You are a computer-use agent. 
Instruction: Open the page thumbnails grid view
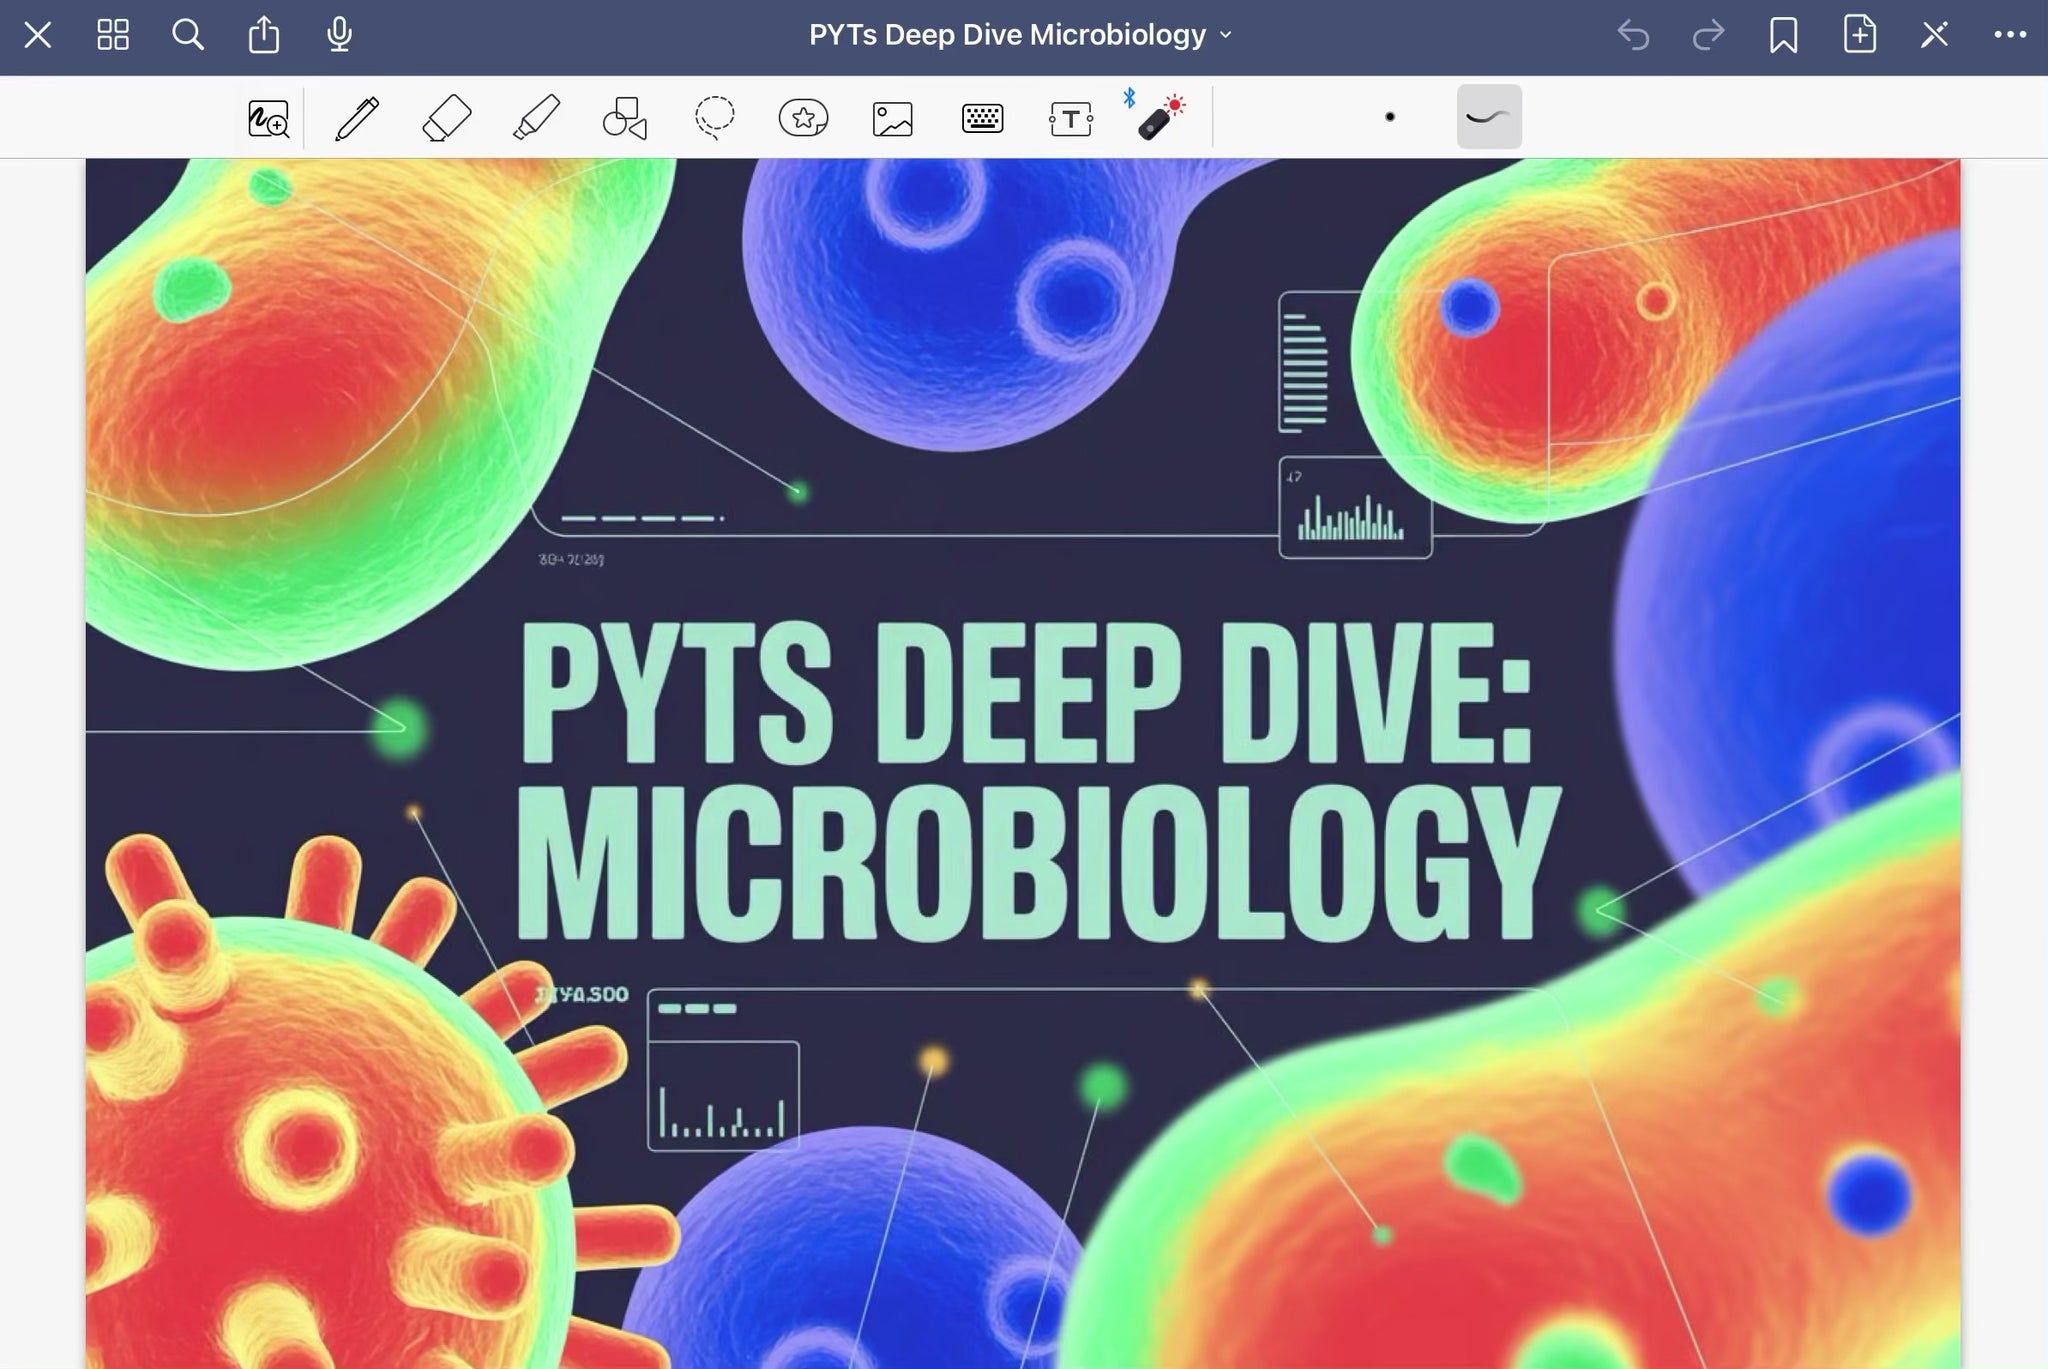(113, 35)
